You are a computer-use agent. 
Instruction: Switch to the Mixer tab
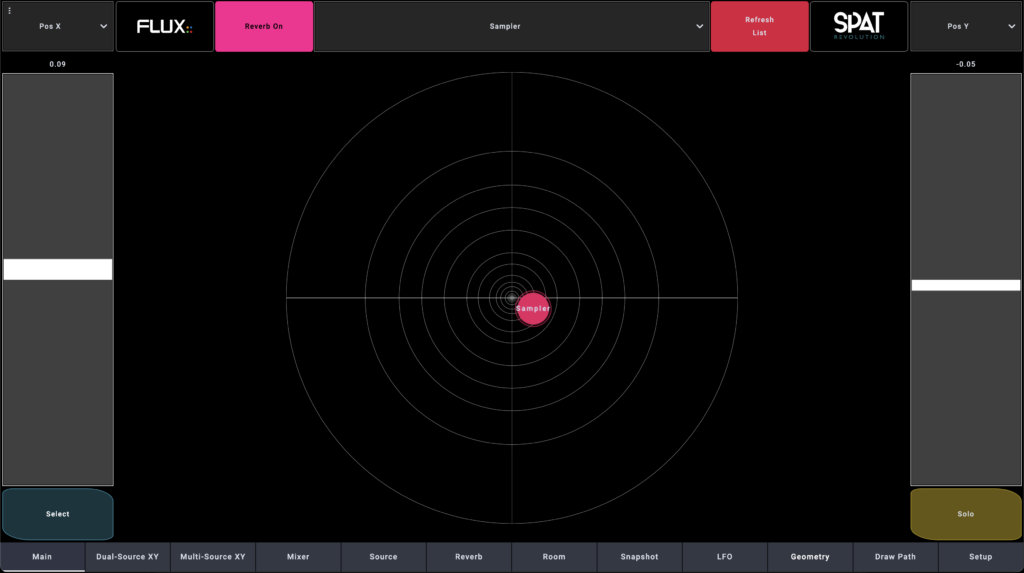pos(298,557)
